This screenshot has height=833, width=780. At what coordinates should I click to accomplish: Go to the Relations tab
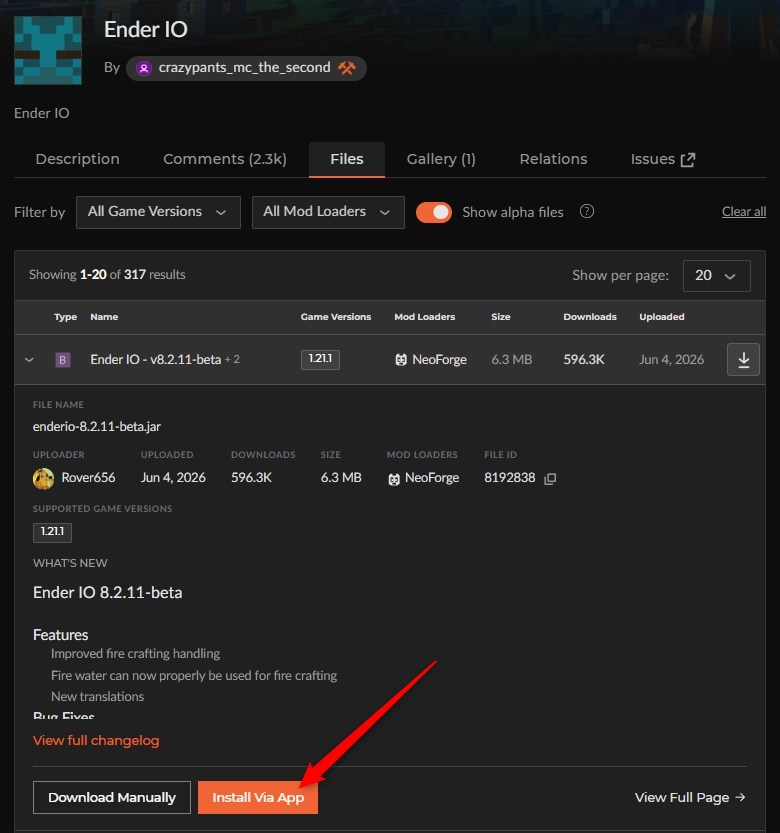[x=553, y=159]
